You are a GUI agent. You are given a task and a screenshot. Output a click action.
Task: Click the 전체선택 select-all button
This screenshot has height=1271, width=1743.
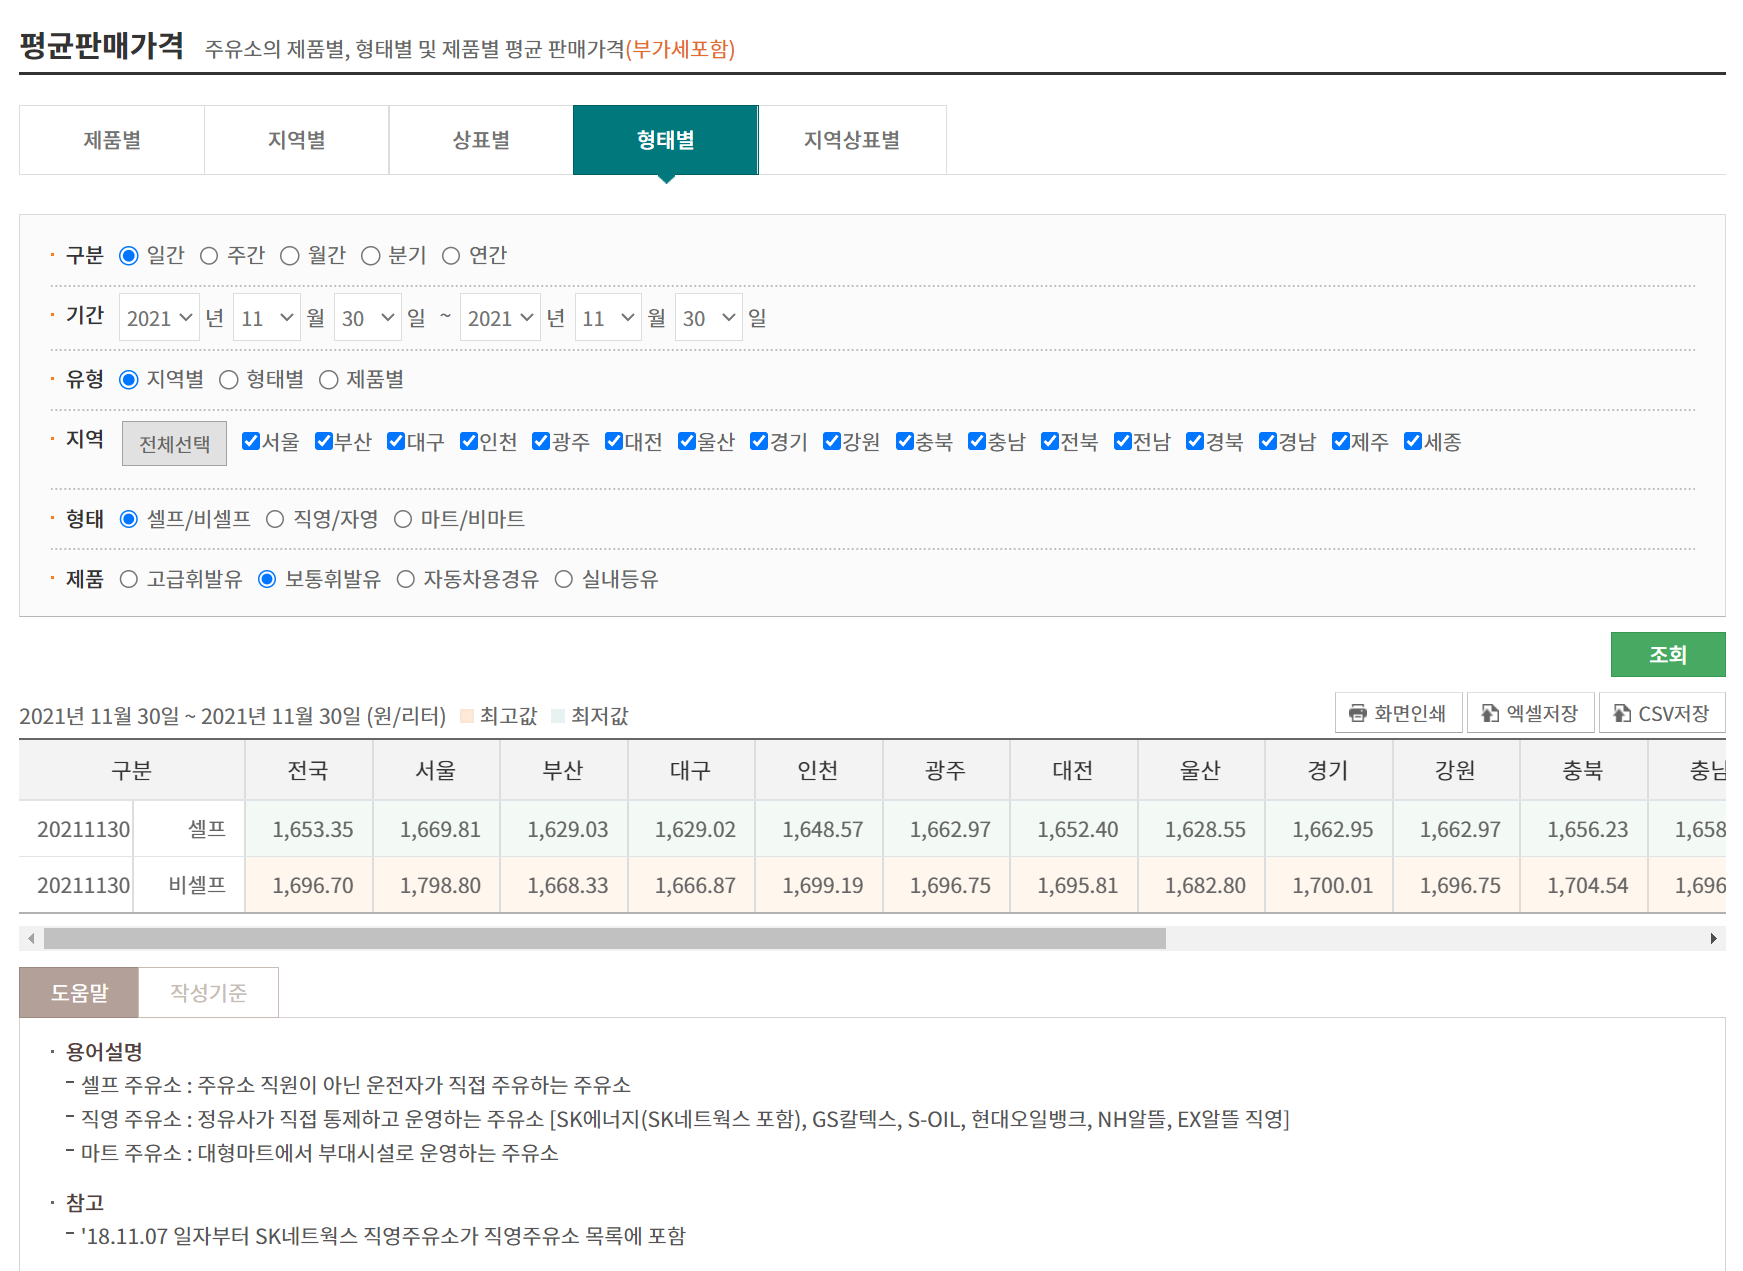pyautogui.click(x=174, y=443)
